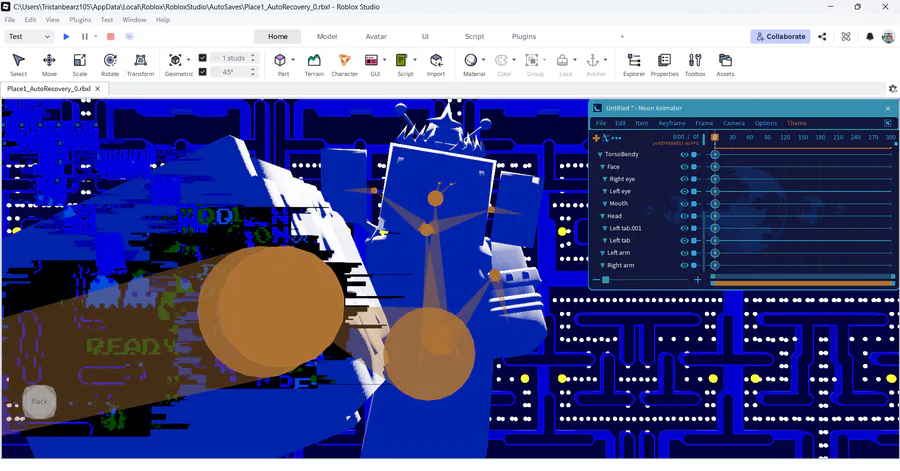900x471 pixels.
Task: Toggle the studs move snapping checkbox
Action: coord(203,58)
